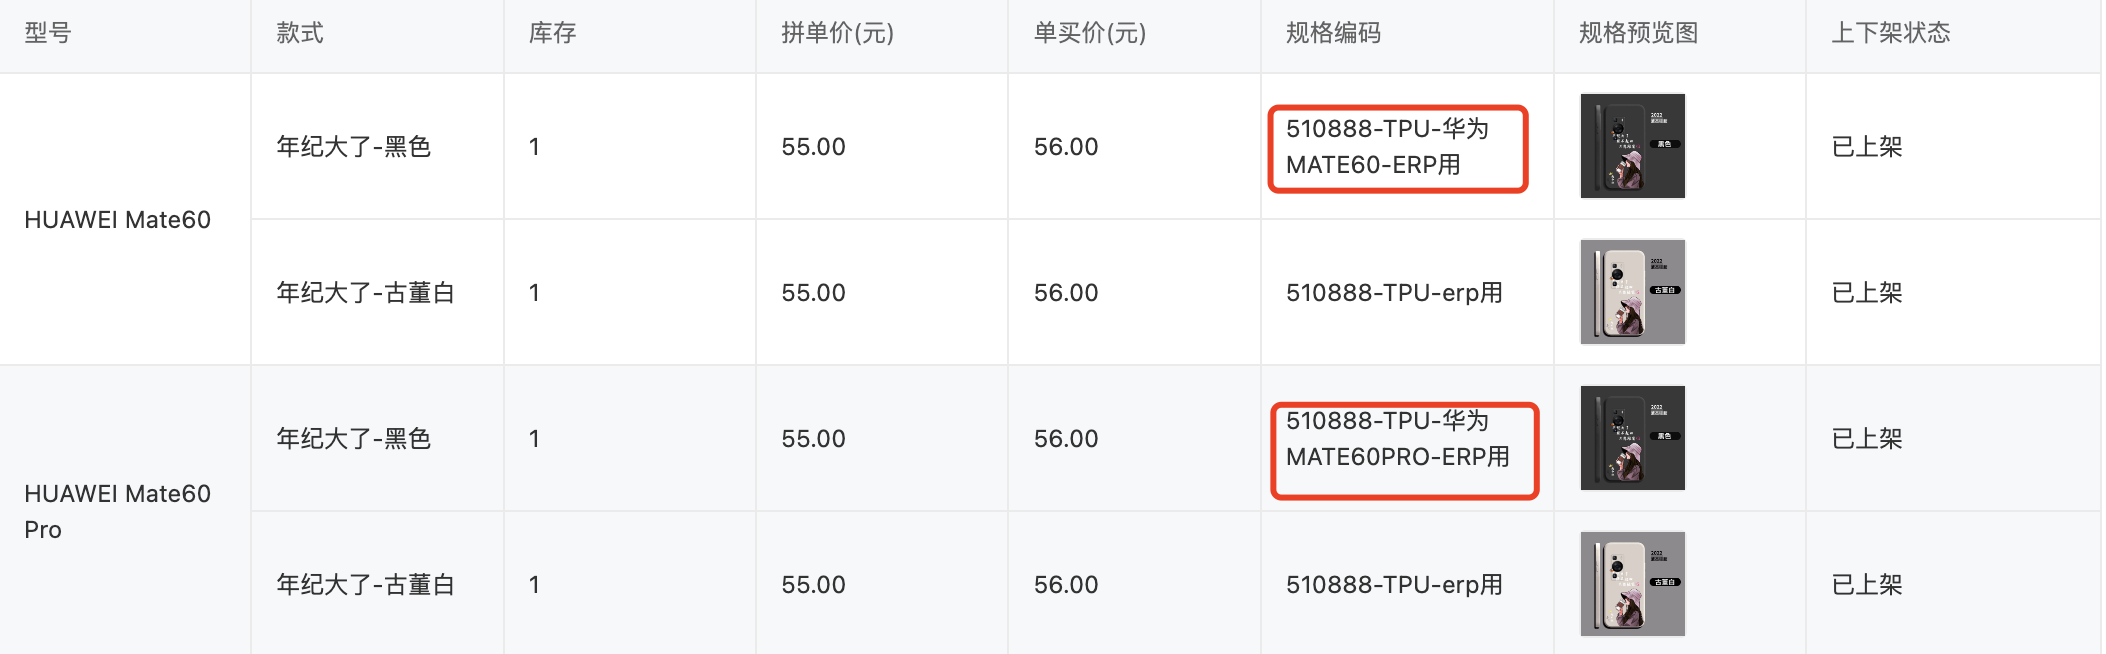This screenshot has height=654, width=2106.
Task: Select the HUAWEI Mate60 (non-Pro) model cell
Action: (117, 220)
